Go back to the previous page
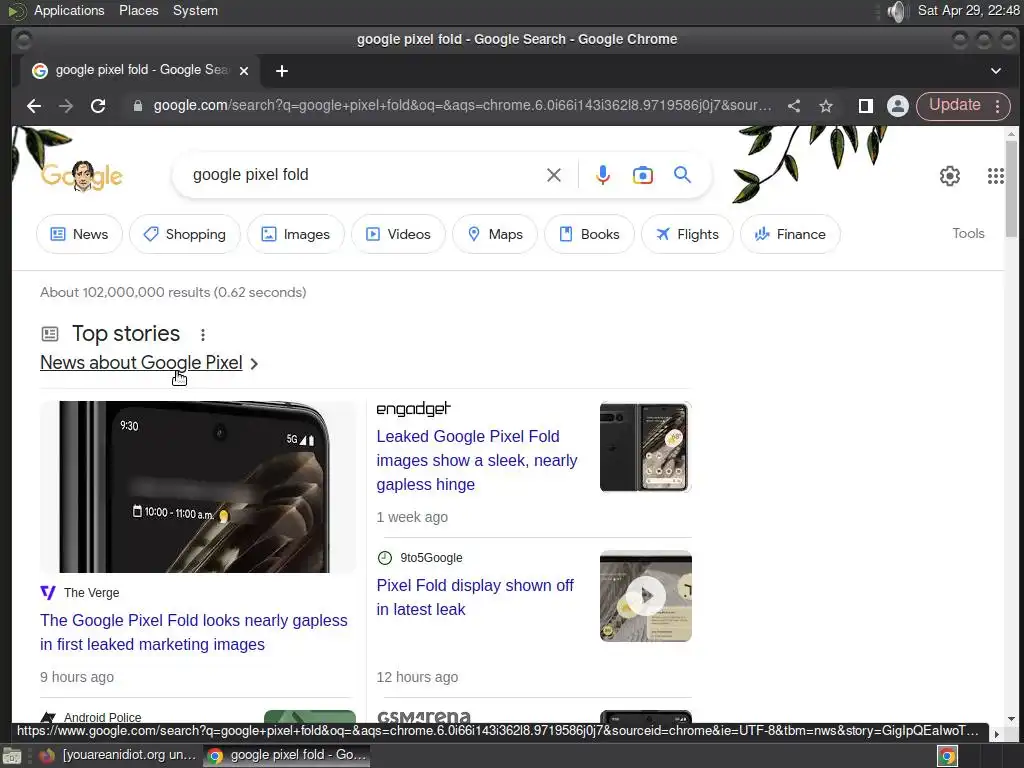Viewport: 1024px width, 768px height. (34, 106)
